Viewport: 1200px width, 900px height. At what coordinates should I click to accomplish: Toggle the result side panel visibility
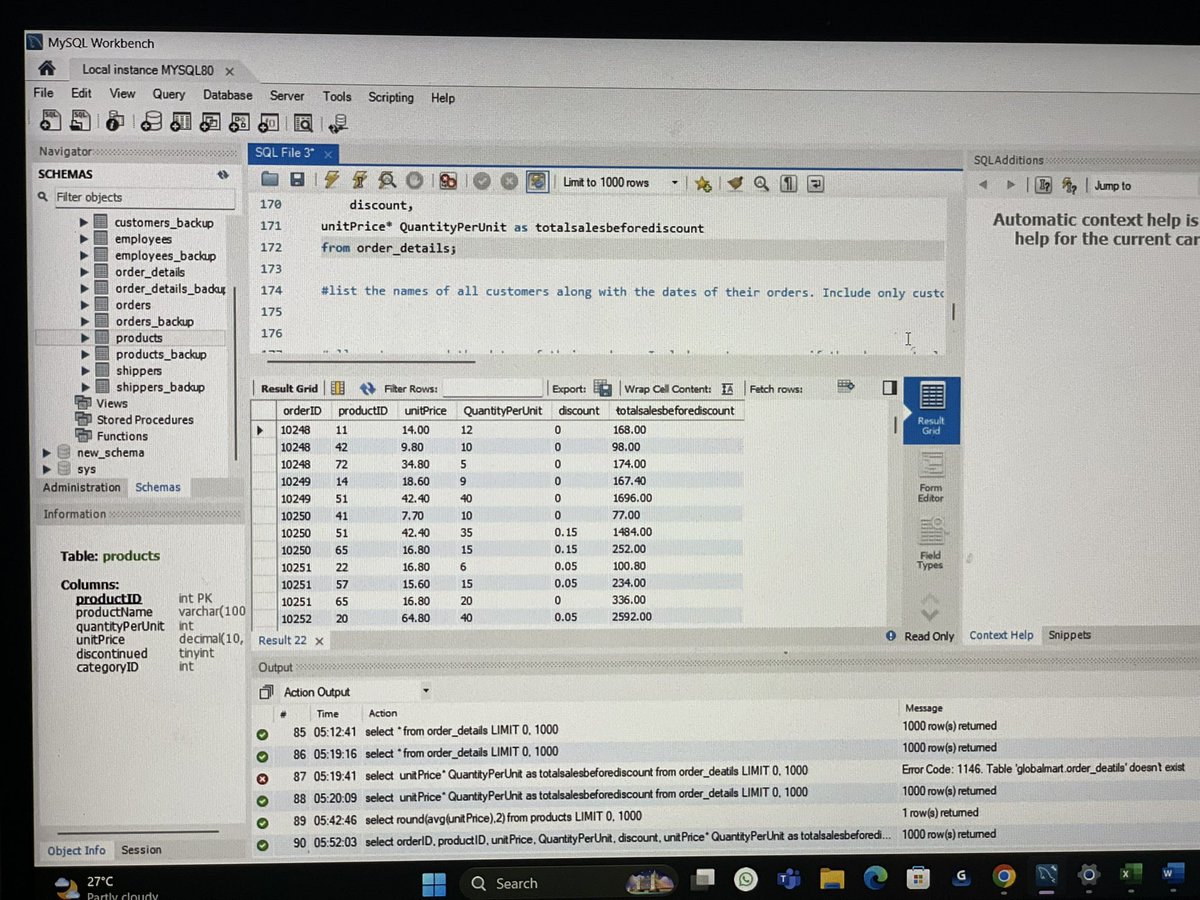(889, 388)
